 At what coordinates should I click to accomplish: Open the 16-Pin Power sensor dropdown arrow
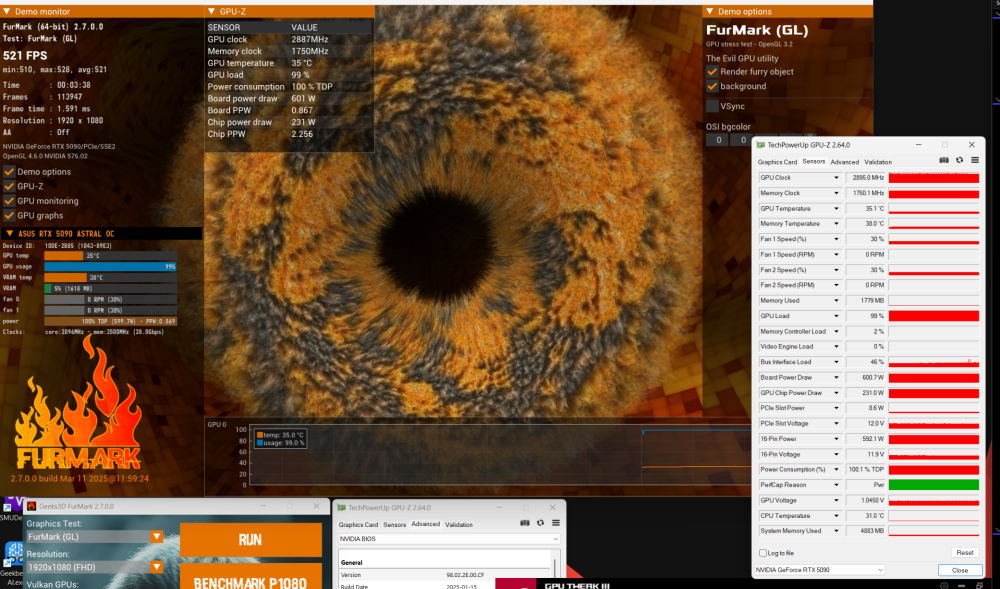[x=836, y=439]
